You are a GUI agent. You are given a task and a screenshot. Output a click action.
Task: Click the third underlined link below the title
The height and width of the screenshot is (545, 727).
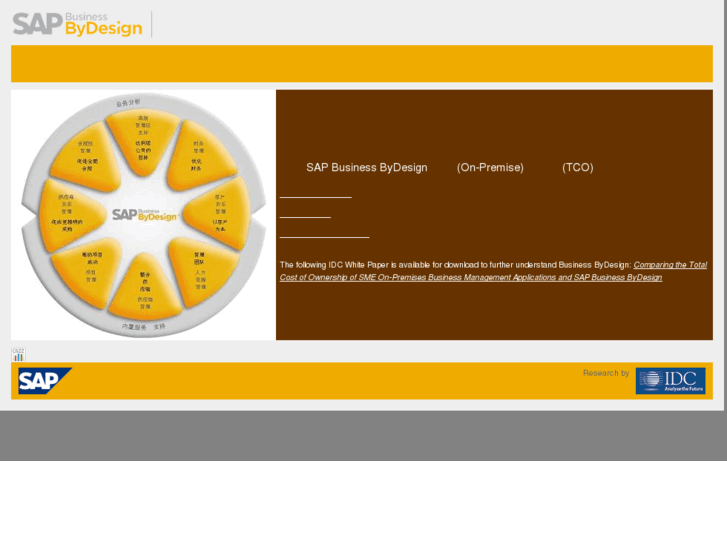click(325, 233)
